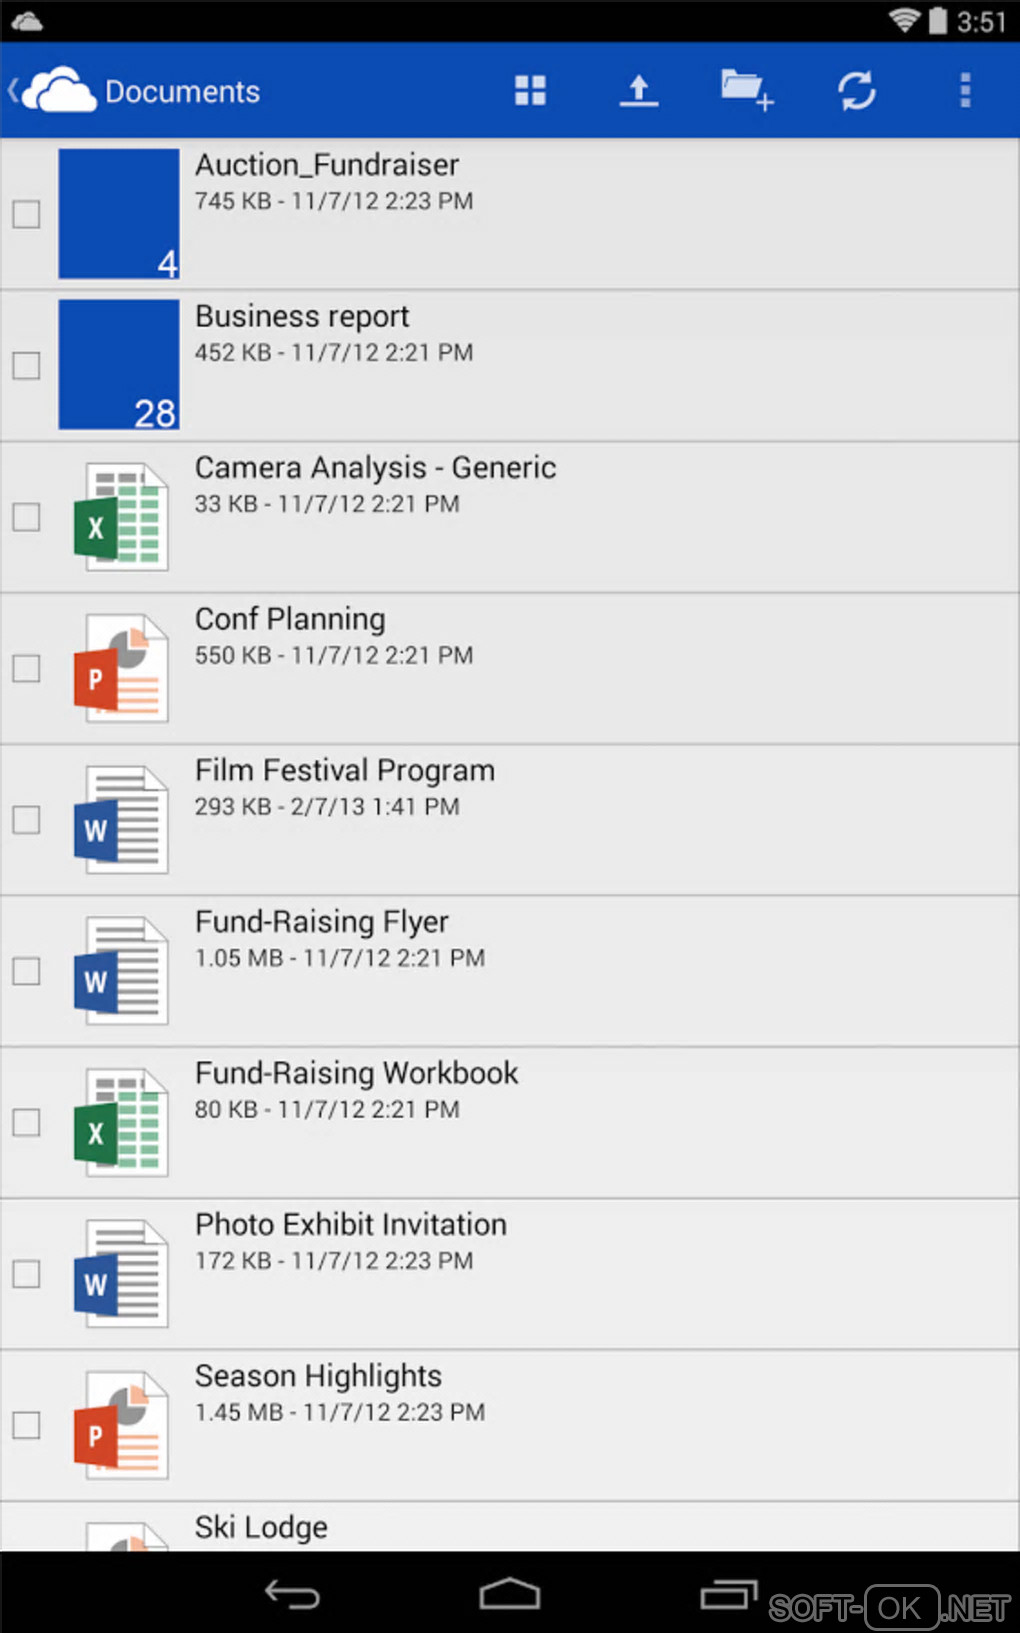Viewport: 1020px width, 1633px height.
Task: Open the Auction_Fundraiser folder thumbnail
Action: [x=119, y=214]
